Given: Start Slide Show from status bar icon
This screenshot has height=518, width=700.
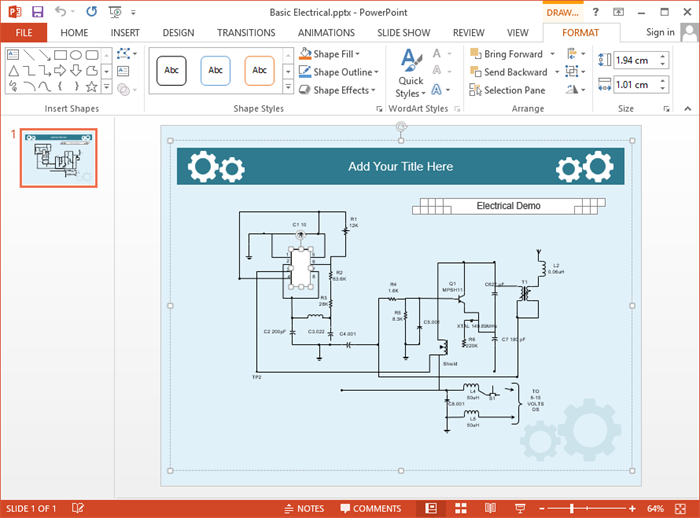Looking at the screenshot, I should (x=518, y=508).
